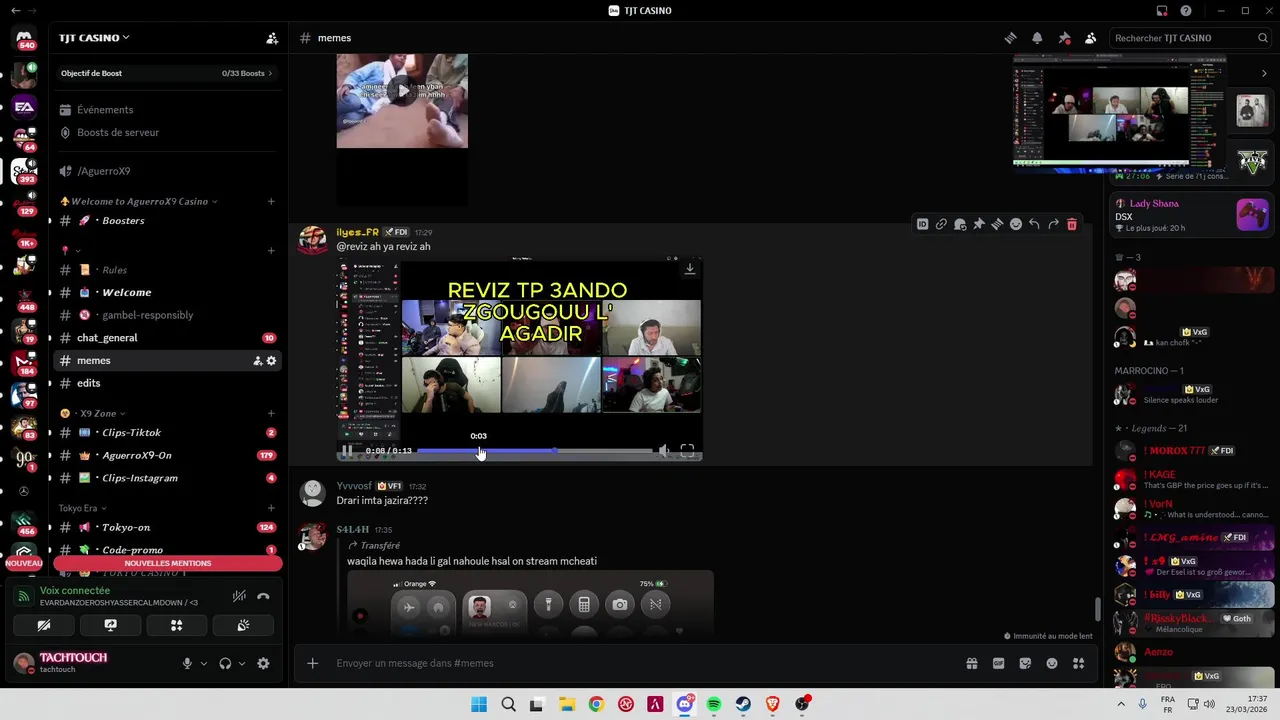The image size is (1280, 720).
Task: Open the upload plus button
Action: pyautogui.click(x=312, y=663)
